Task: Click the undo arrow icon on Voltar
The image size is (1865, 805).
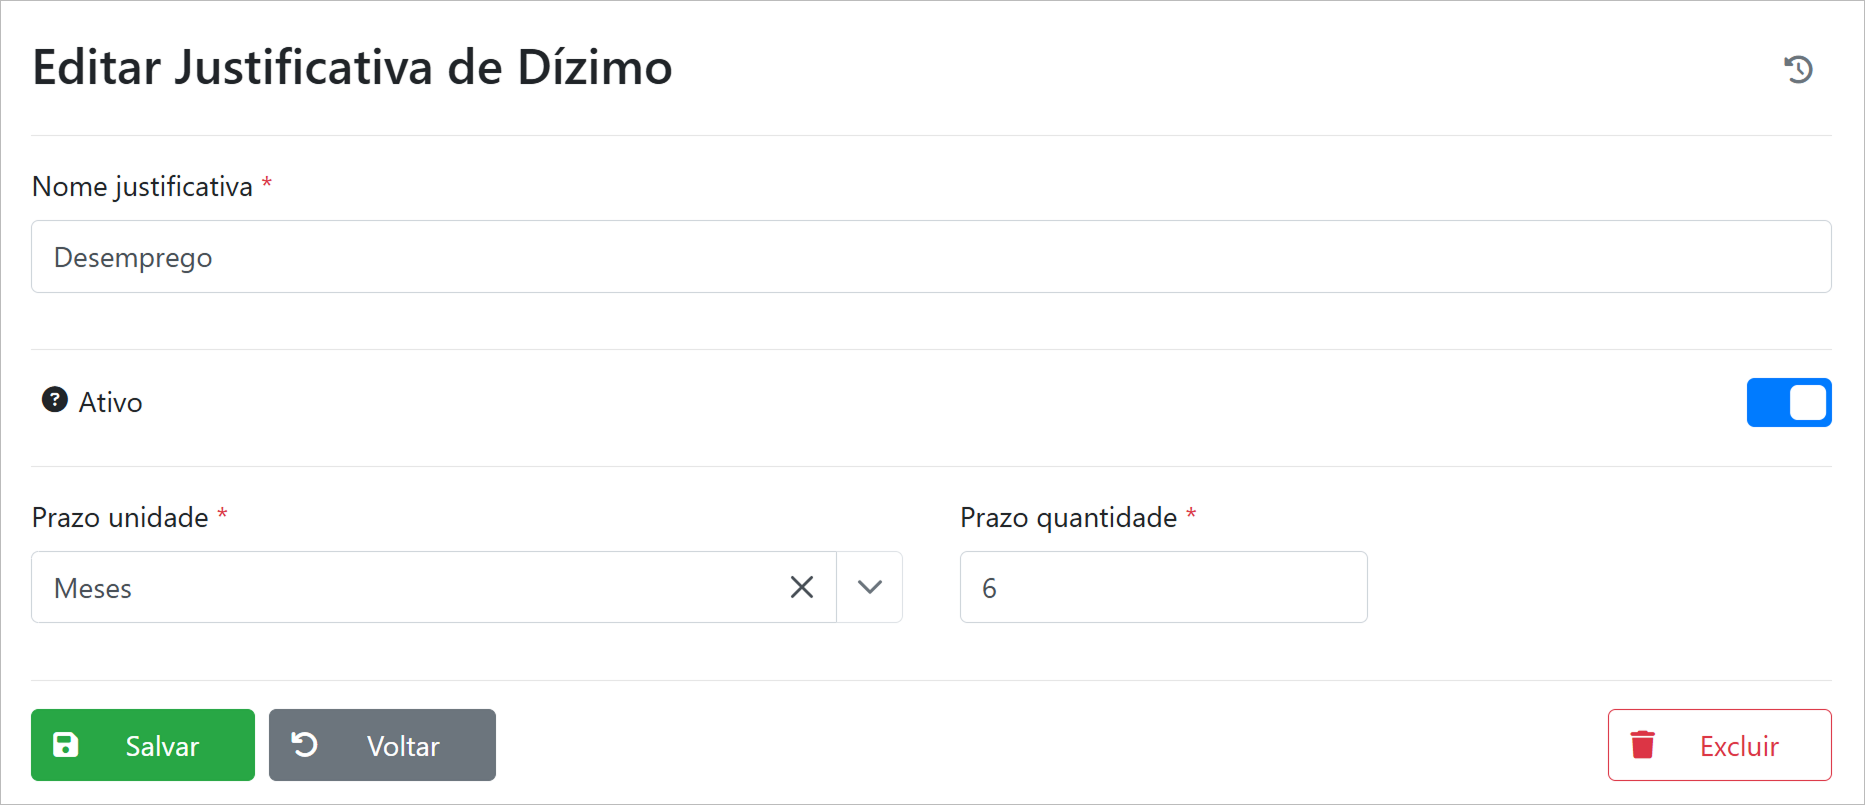Action: [304, 745]
